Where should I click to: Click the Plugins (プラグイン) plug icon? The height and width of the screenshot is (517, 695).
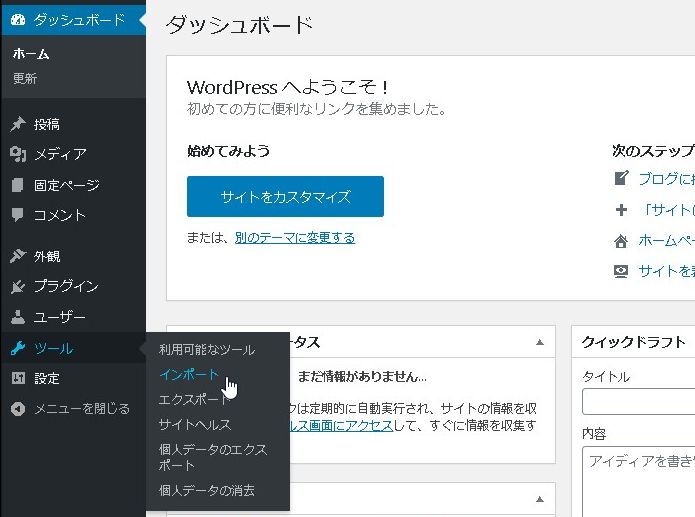(x=18, y=286)
